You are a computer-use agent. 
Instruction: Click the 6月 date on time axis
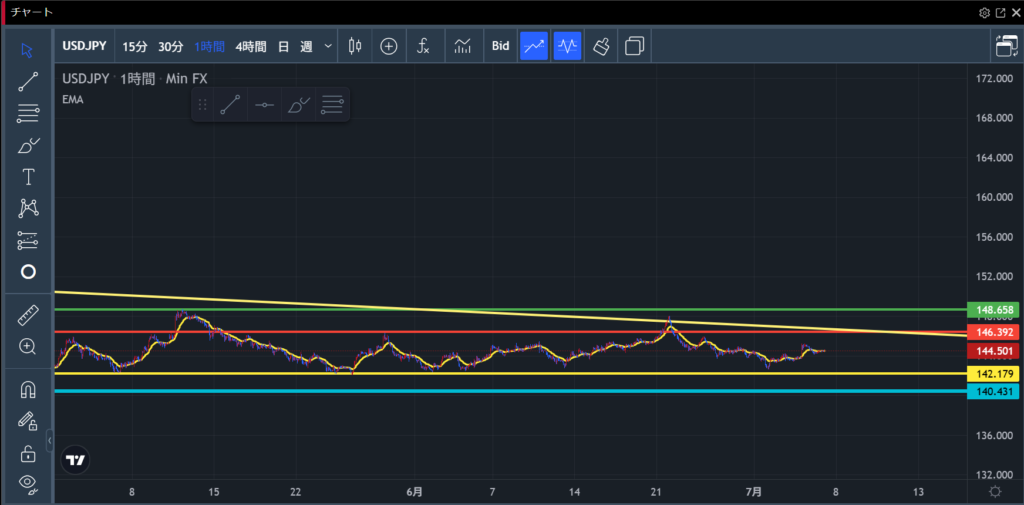413,491
